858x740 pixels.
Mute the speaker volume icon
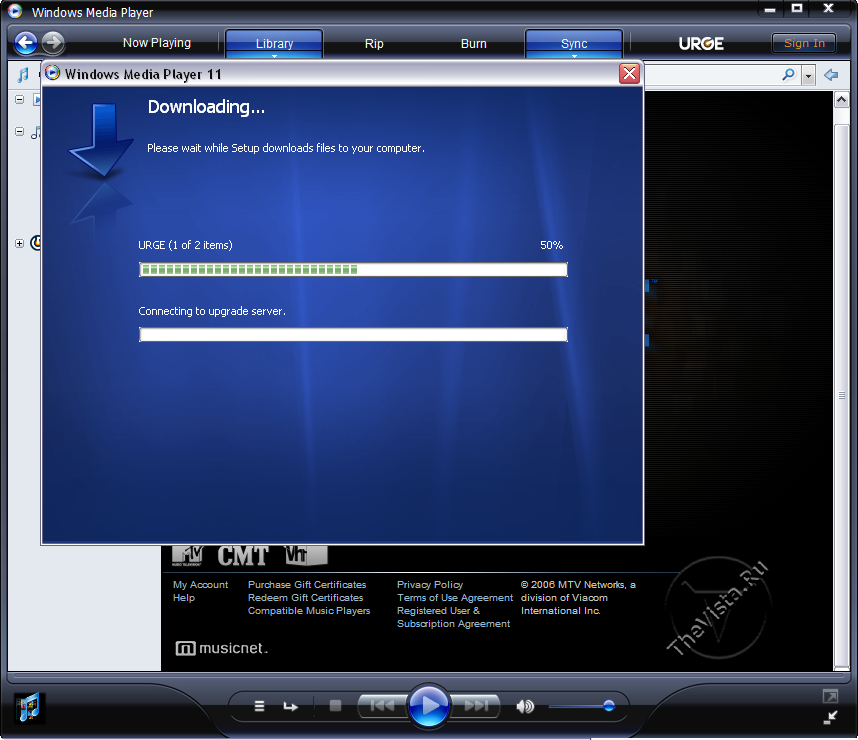[x=524, y=706]
